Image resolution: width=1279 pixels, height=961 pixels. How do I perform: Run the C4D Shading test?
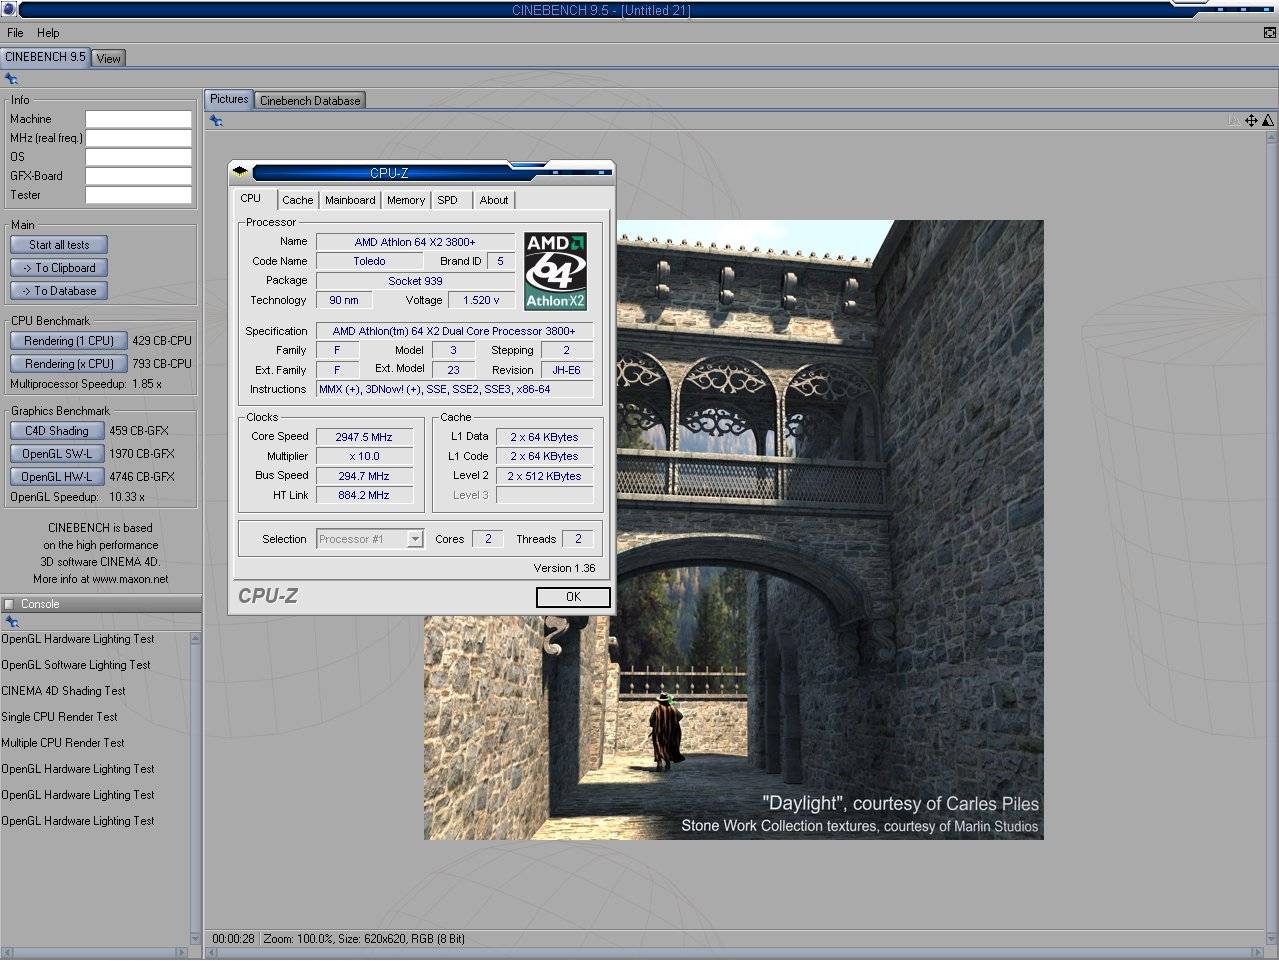click(x=57, y=431)
